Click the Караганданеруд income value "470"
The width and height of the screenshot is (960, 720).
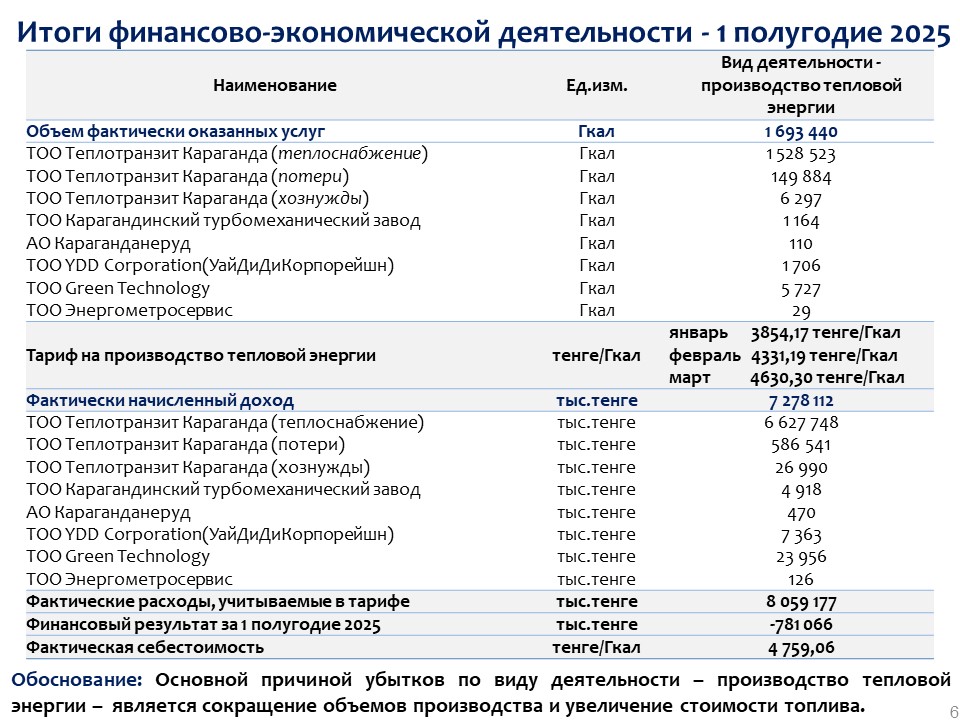(x=801, y=512)
